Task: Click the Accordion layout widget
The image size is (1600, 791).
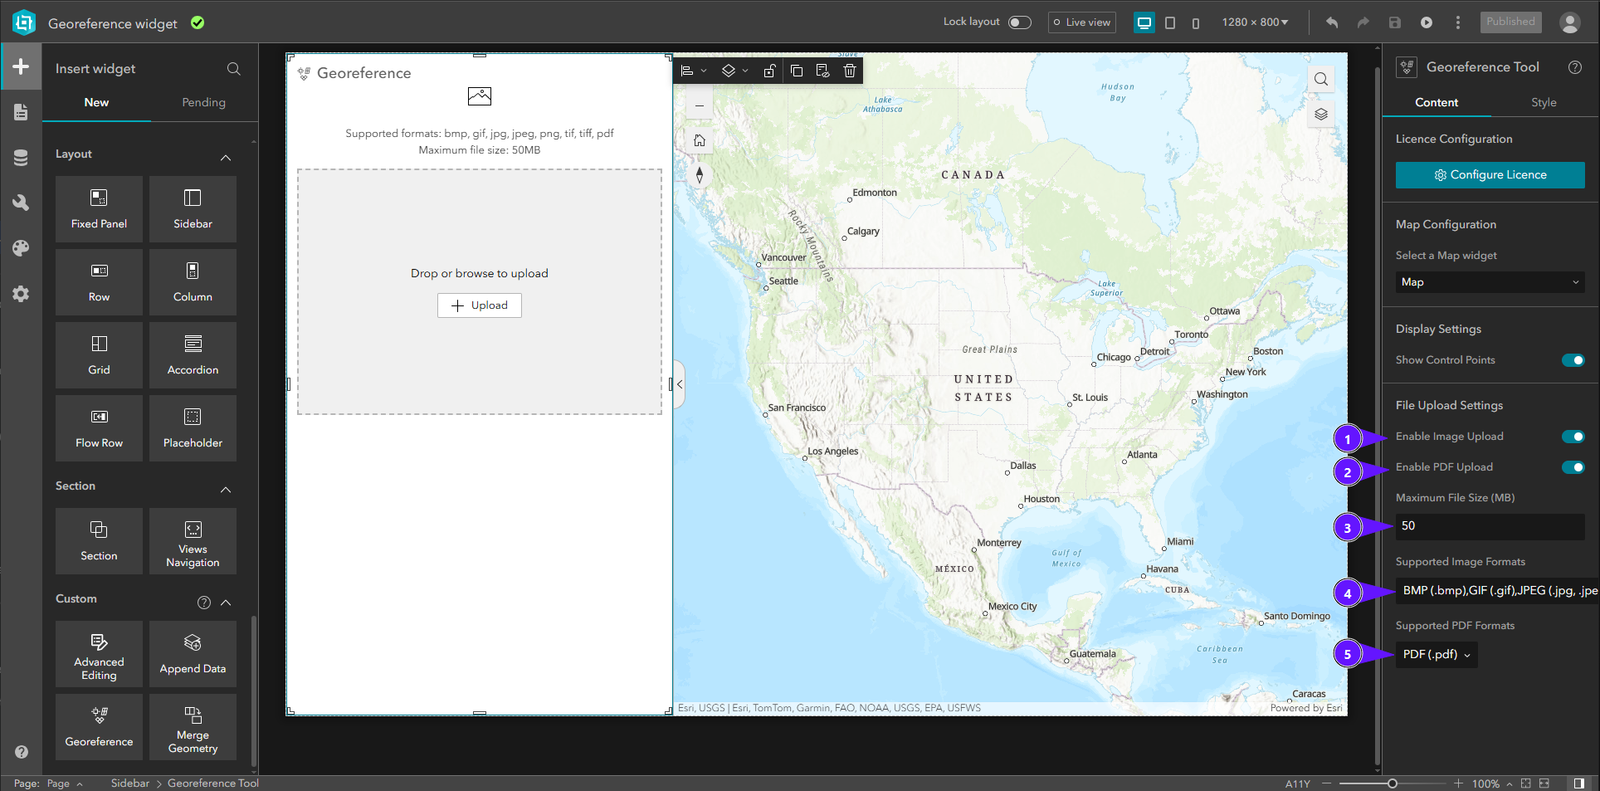Action: coord(193,355)
